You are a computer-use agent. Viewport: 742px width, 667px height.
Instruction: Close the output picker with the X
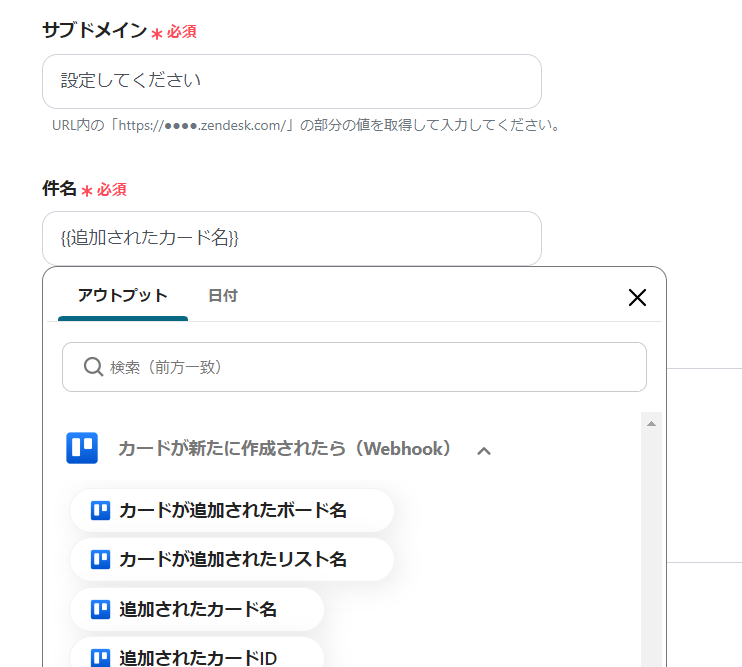[637, 297]
